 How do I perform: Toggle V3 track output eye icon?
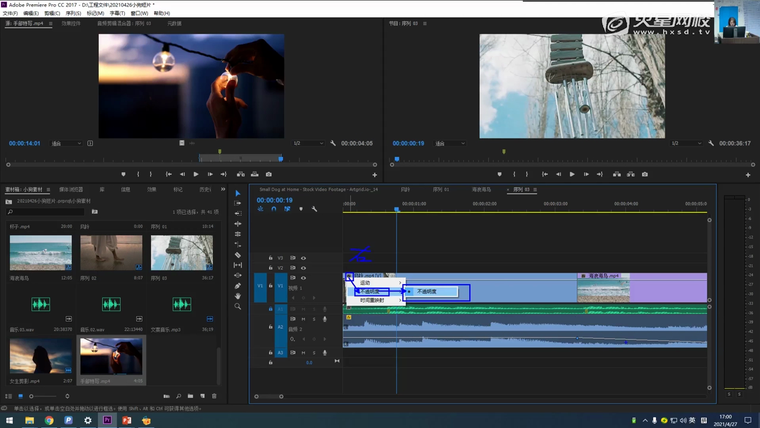304,258
